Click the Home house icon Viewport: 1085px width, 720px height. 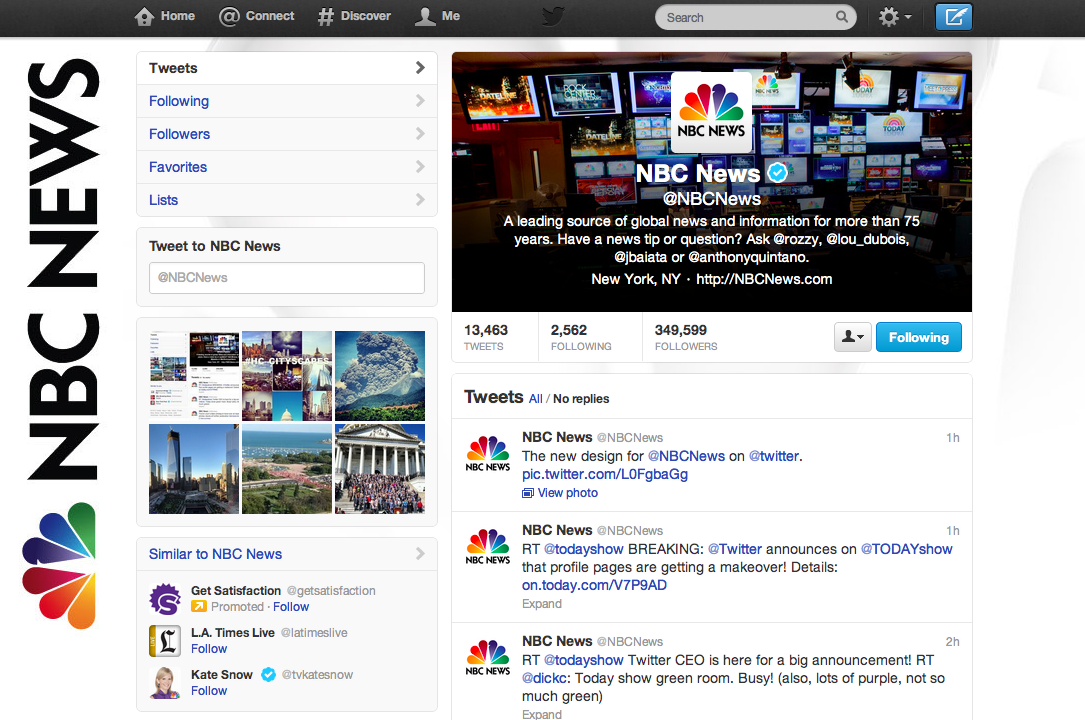coord(144,16)
